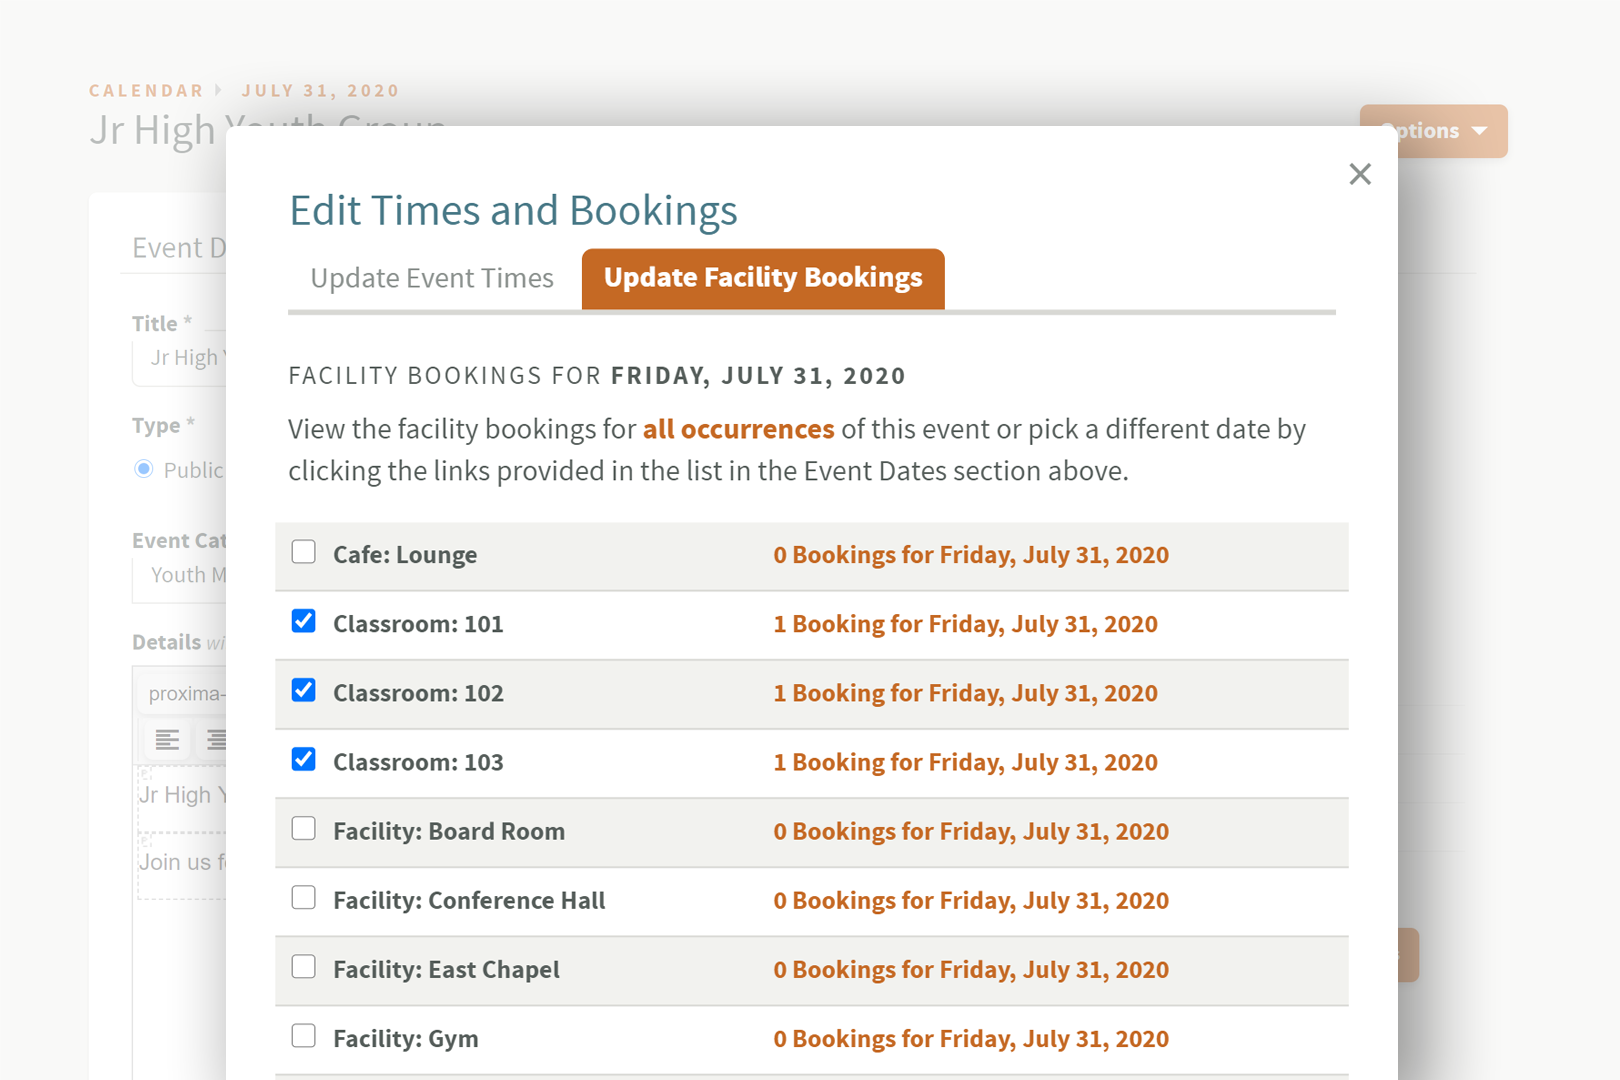The width and height of the screenshot is (1620, 1080).
Task: Uncheck the Classroom: 101 booking
Action: click(303, 620)
